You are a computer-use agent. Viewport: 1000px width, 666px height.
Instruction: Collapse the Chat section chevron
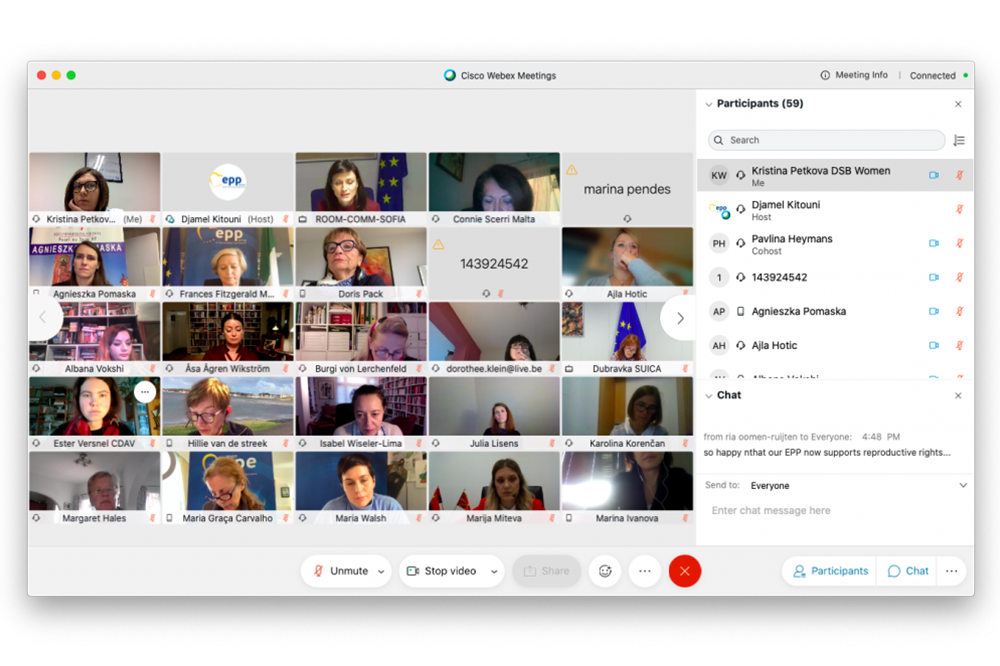click(709, 396)
